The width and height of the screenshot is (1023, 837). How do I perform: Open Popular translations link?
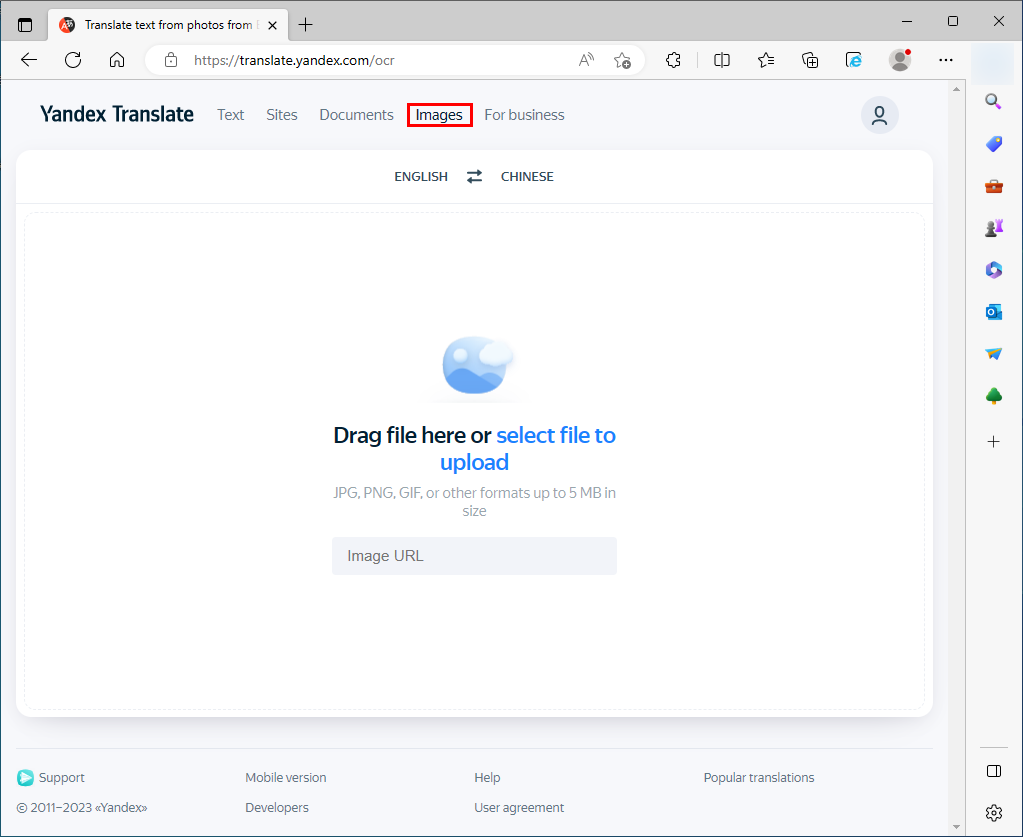759,778
